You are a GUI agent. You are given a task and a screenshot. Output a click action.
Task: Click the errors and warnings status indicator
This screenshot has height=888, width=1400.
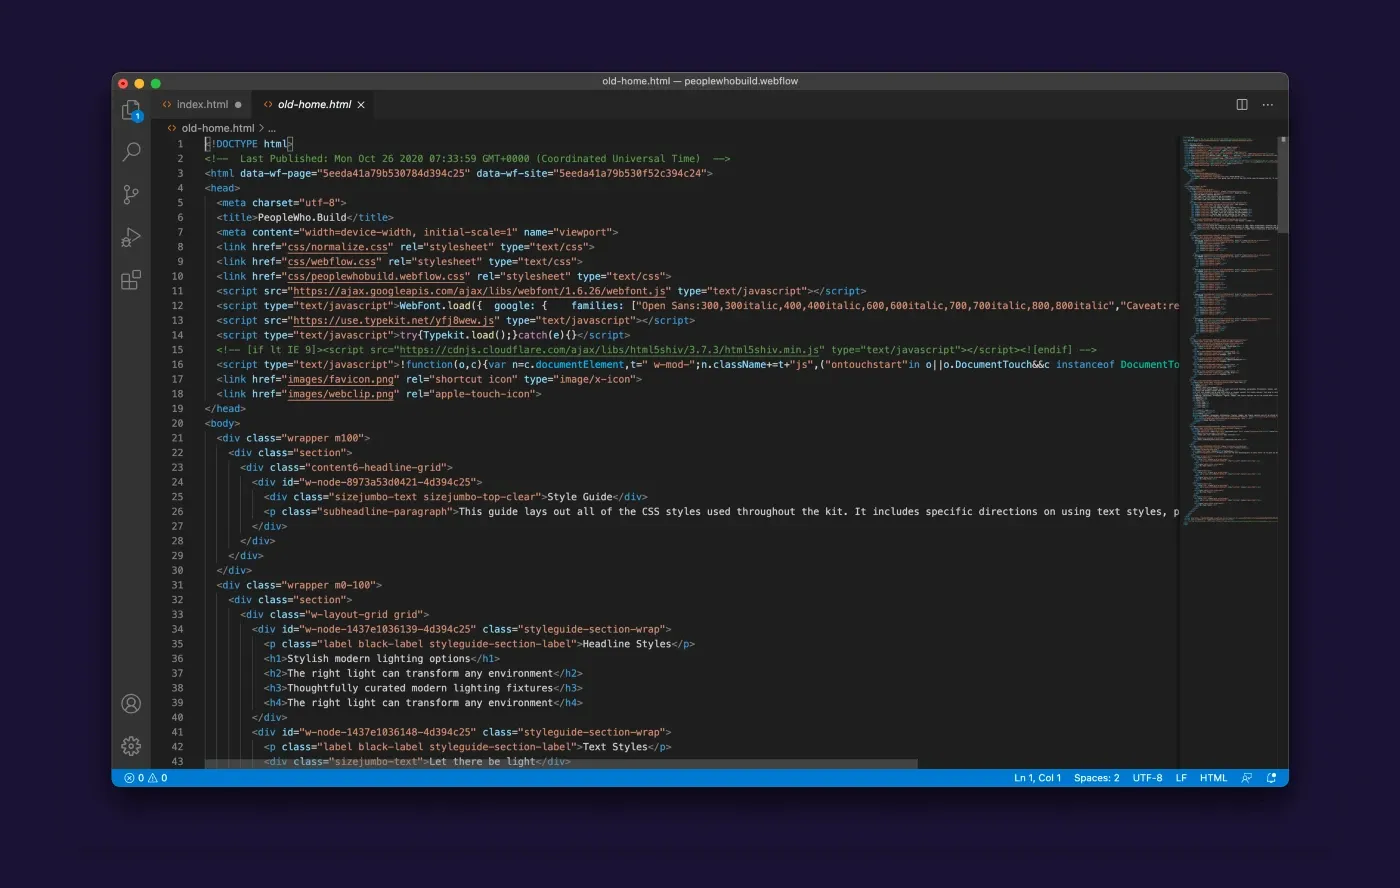[145, 778]
